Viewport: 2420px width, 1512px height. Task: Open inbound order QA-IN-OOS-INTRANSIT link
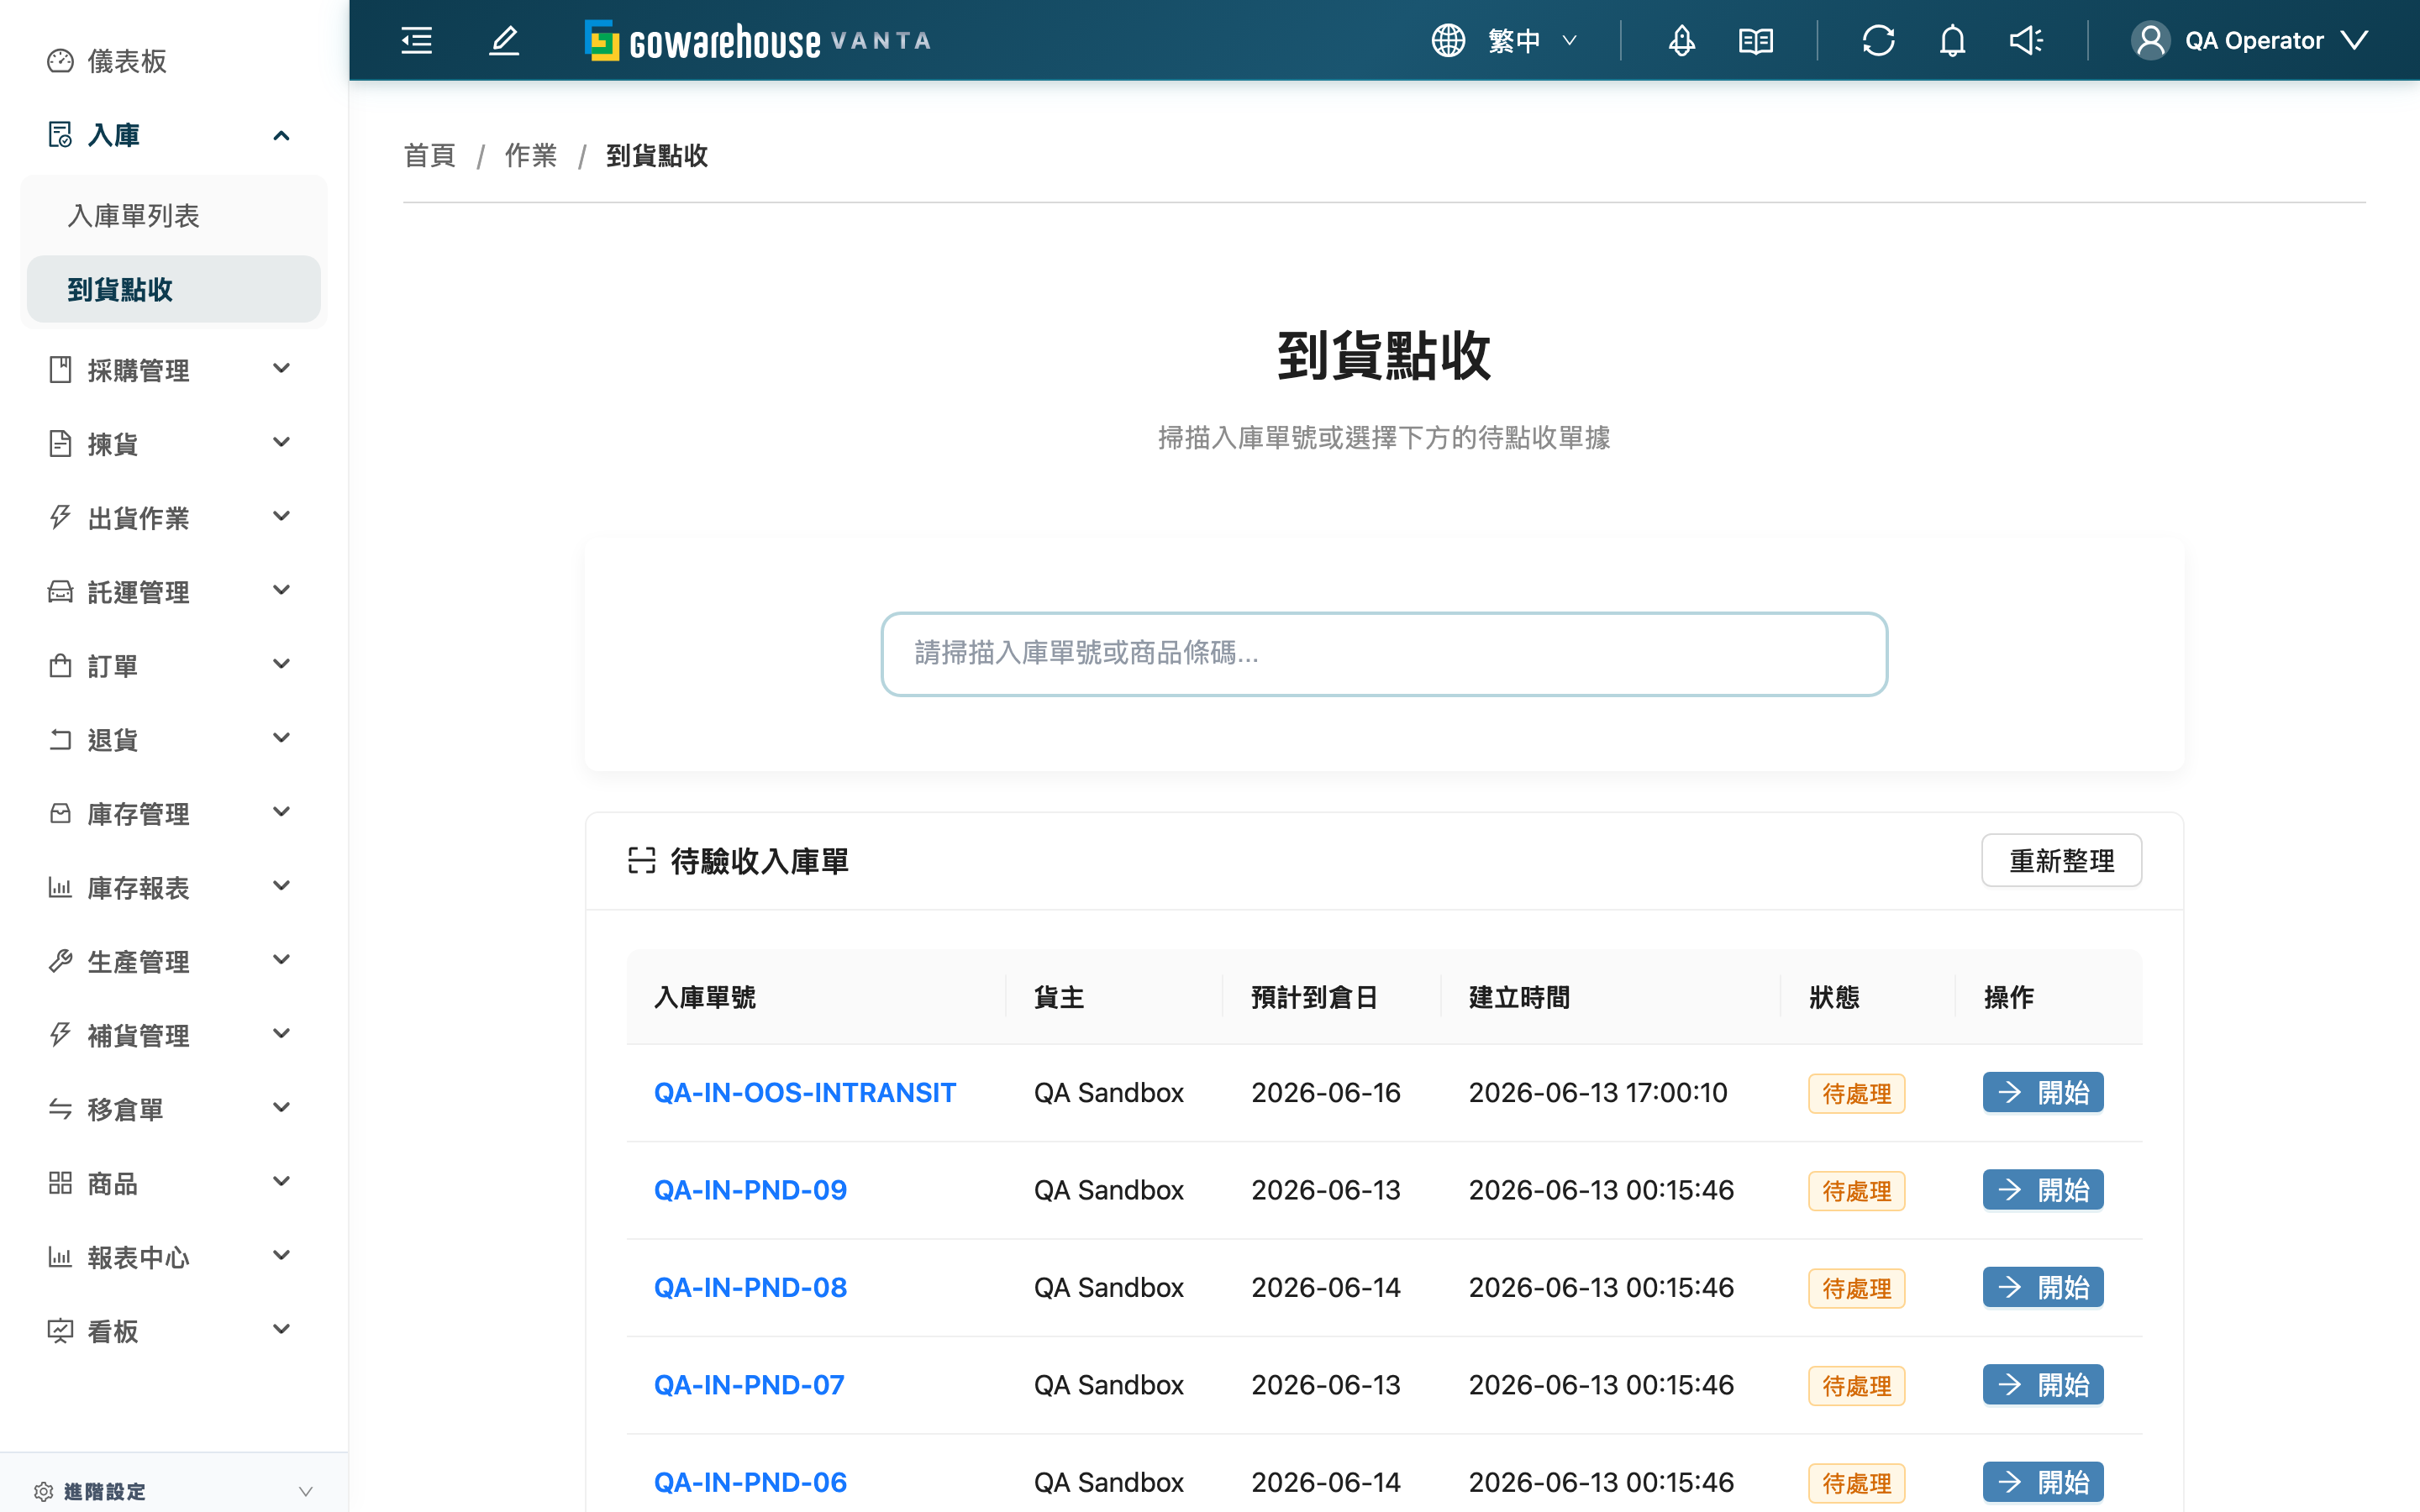(x=804, y=1092)
